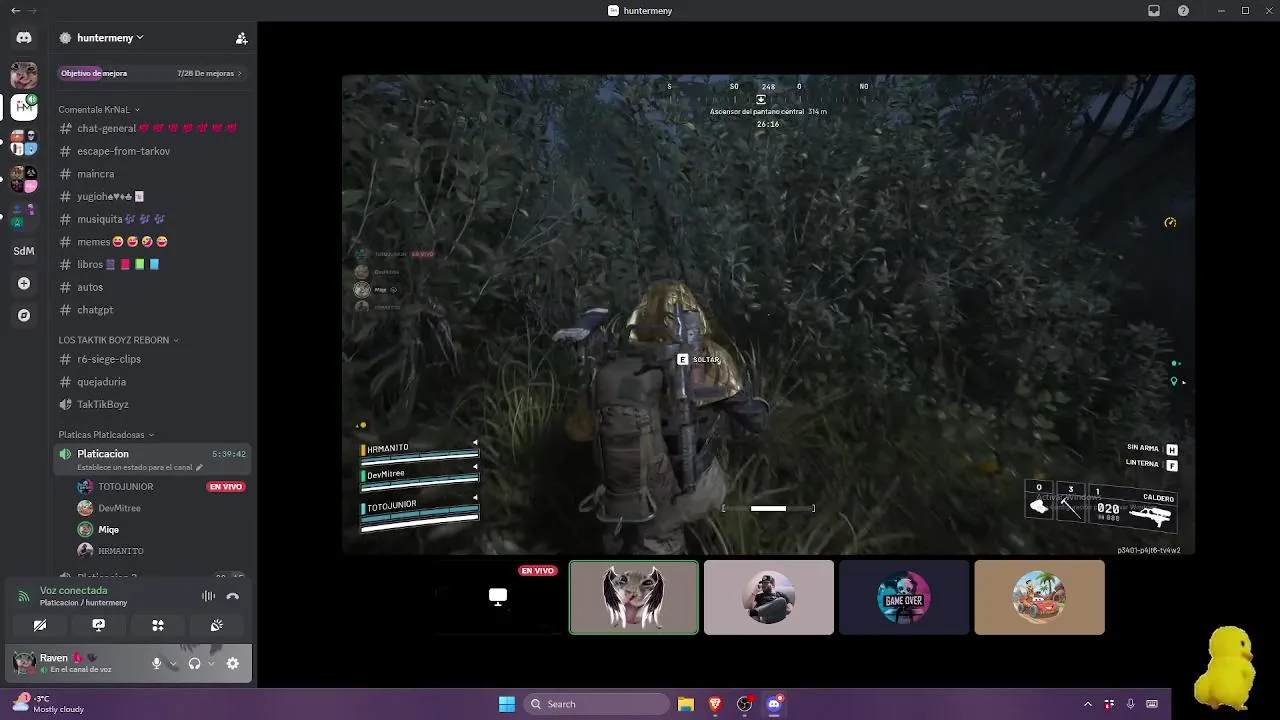Select TOTOJUNIOR in voice list
The height and width of the screenshot is (720, 1280).
[162, 487]
